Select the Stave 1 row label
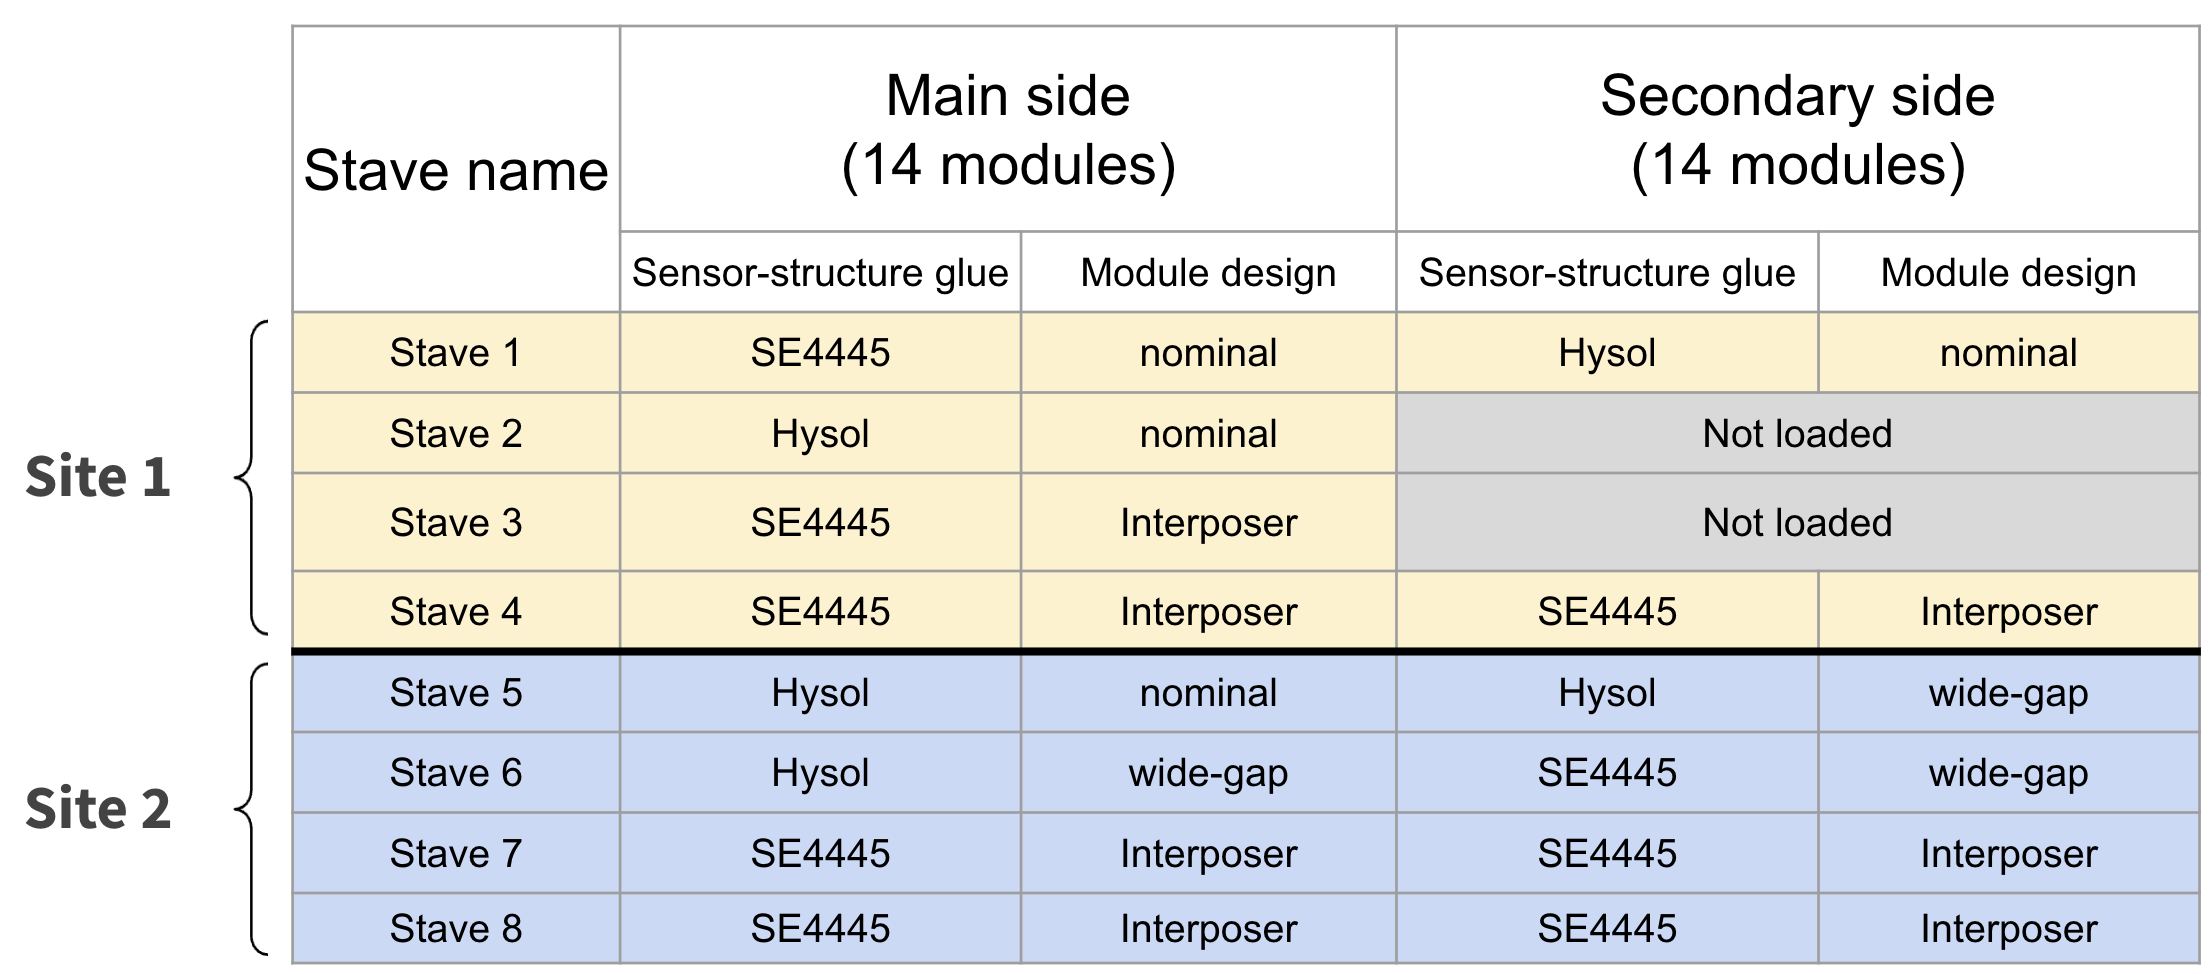Image resolution: width=2210 pixels, height=974 pixels. tap(456, 353)
